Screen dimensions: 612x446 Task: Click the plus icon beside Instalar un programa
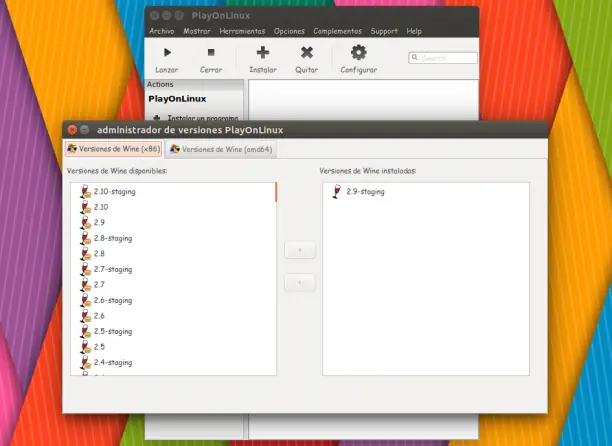click(x=157, y=117)
